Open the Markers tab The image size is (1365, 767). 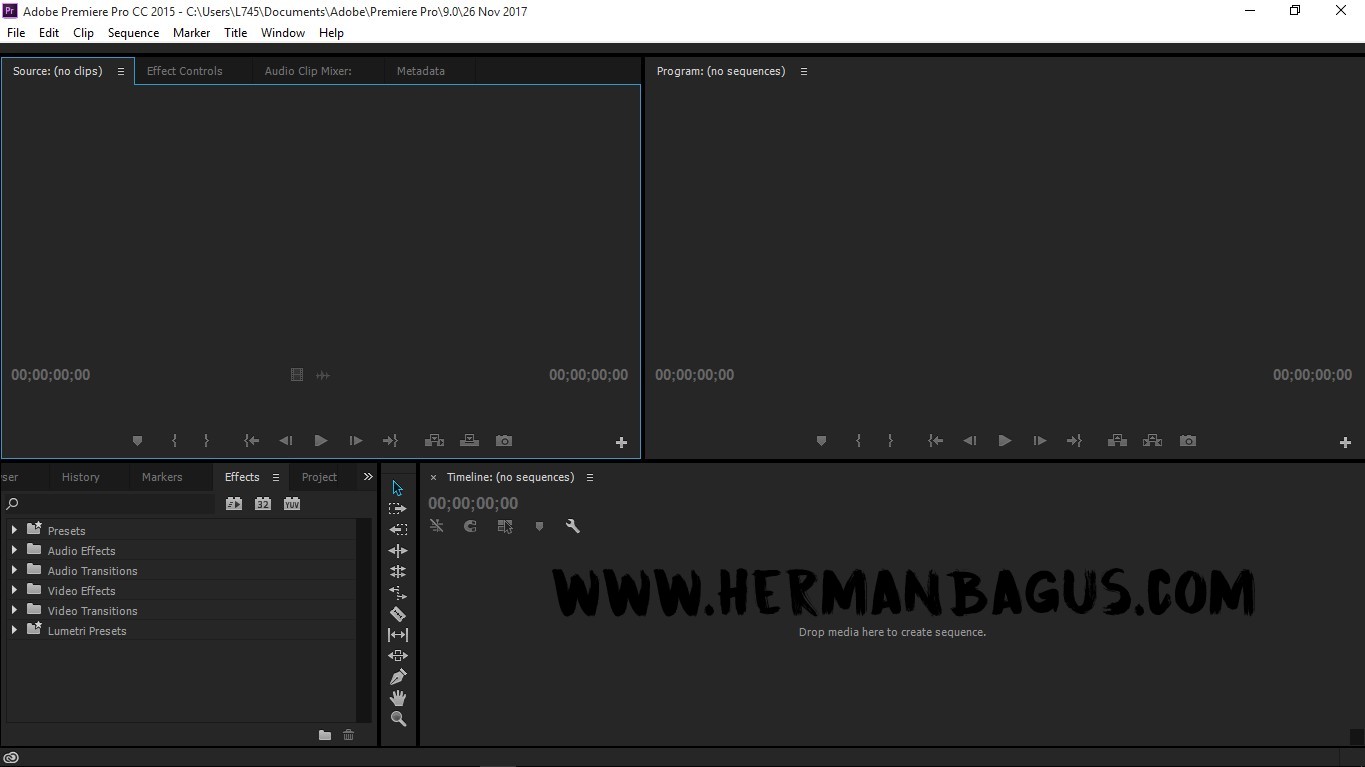pyautogui.click(x=162, y=477)
